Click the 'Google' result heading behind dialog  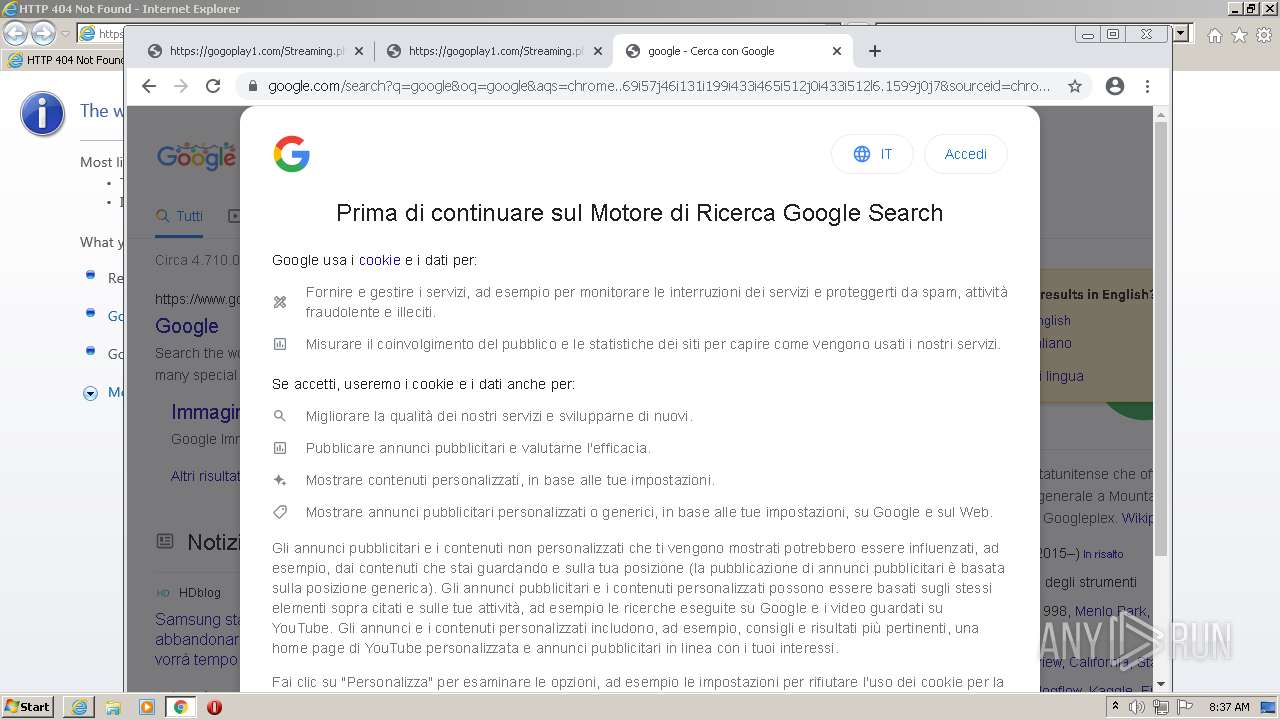(x=187, y=326)
